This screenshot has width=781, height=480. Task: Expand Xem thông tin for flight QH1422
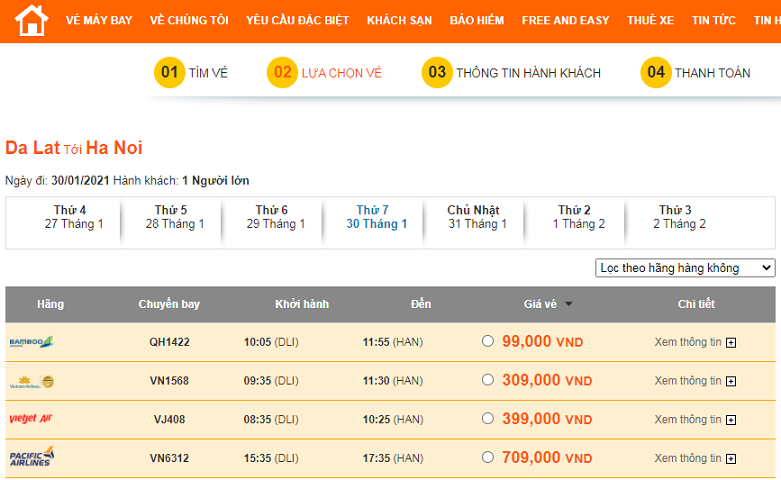[x=695, y=342]
